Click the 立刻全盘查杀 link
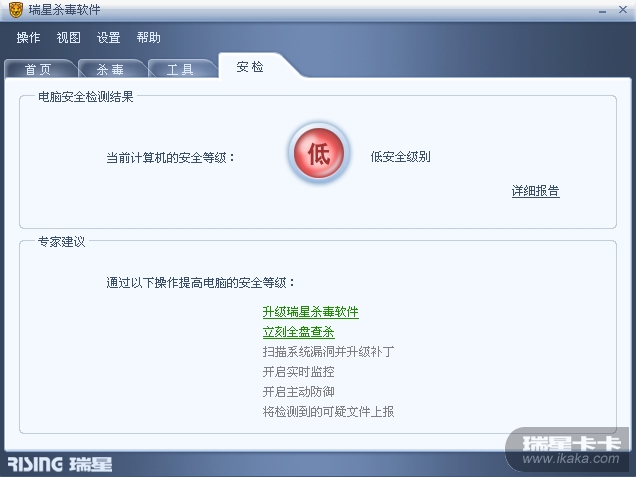 pyautogui.click(x=299, y=332)
